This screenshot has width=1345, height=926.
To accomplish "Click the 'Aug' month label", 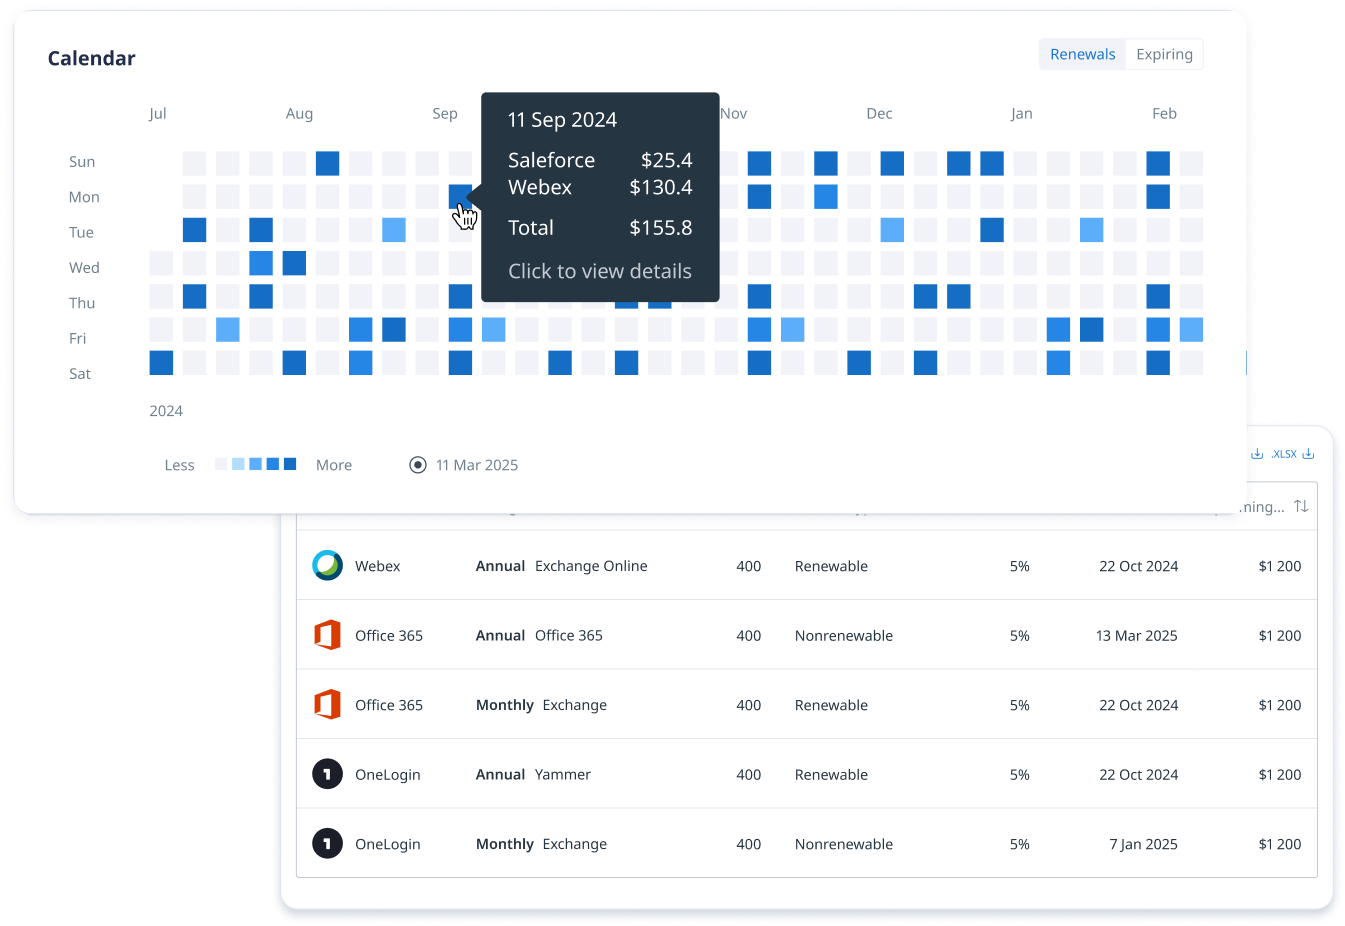I will click(x=299, y=114).
